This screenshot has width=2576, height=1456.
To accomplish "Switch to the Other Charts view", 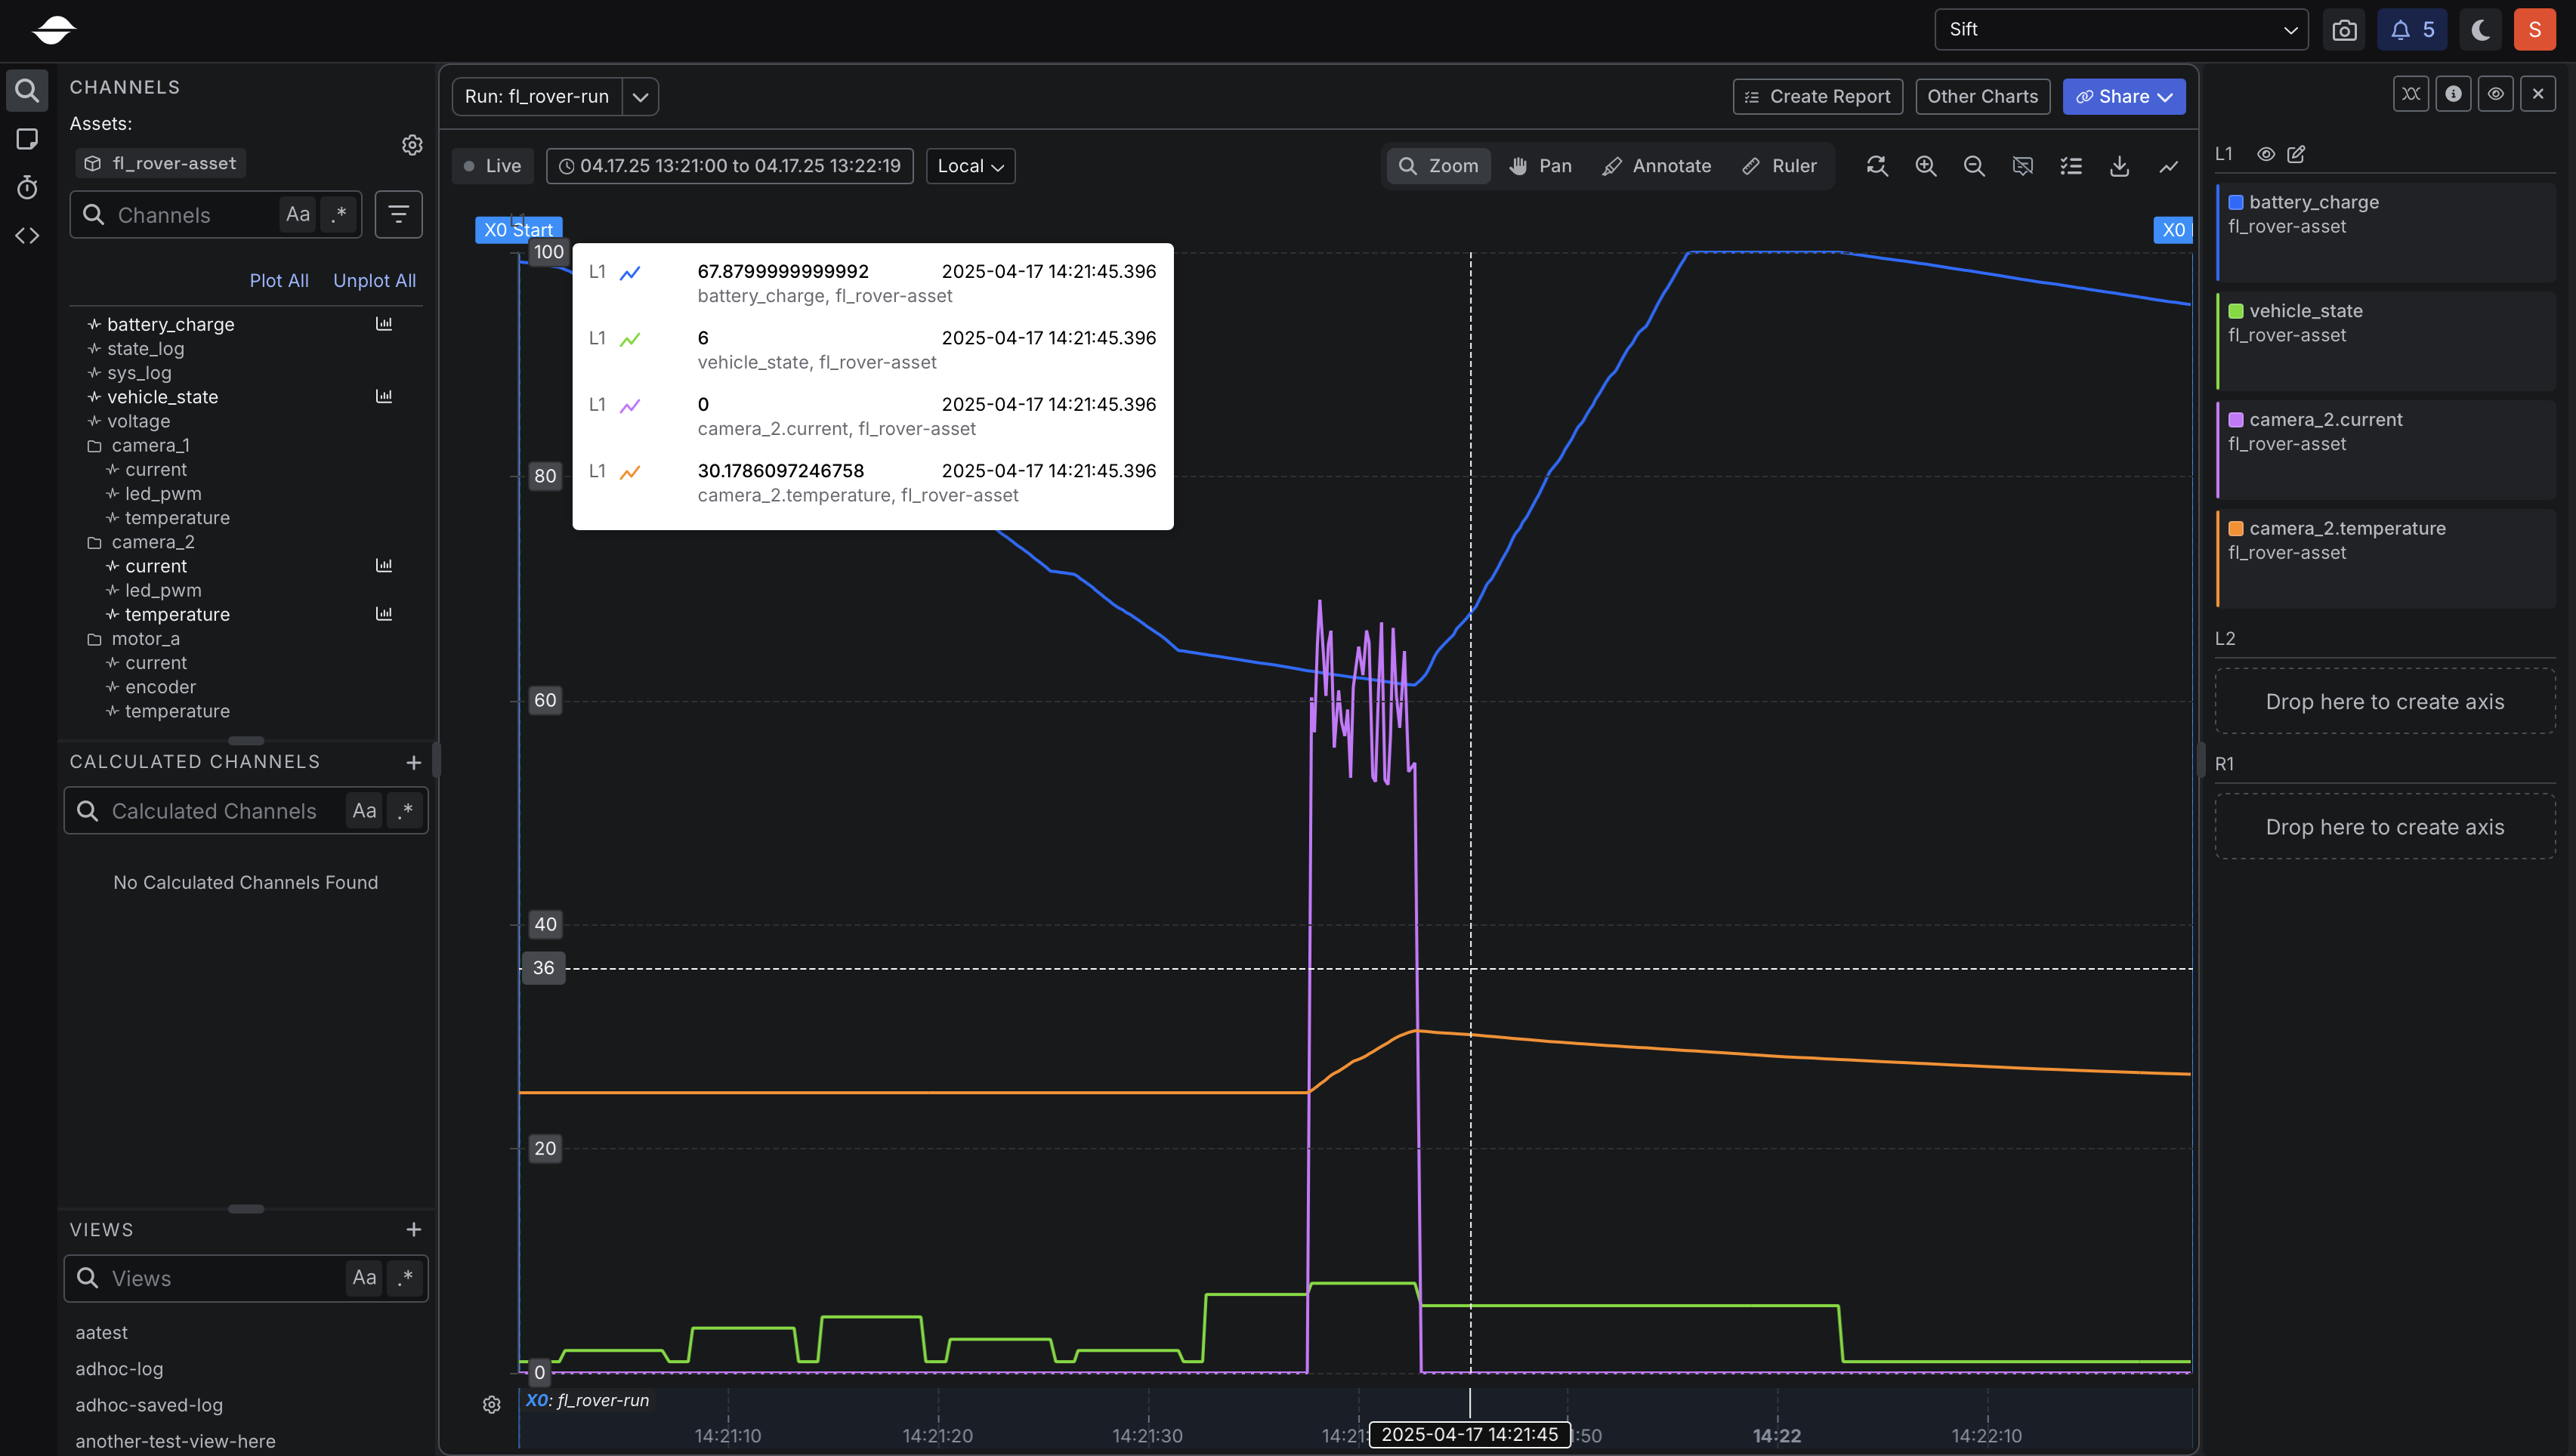I will click(1982, 96).
